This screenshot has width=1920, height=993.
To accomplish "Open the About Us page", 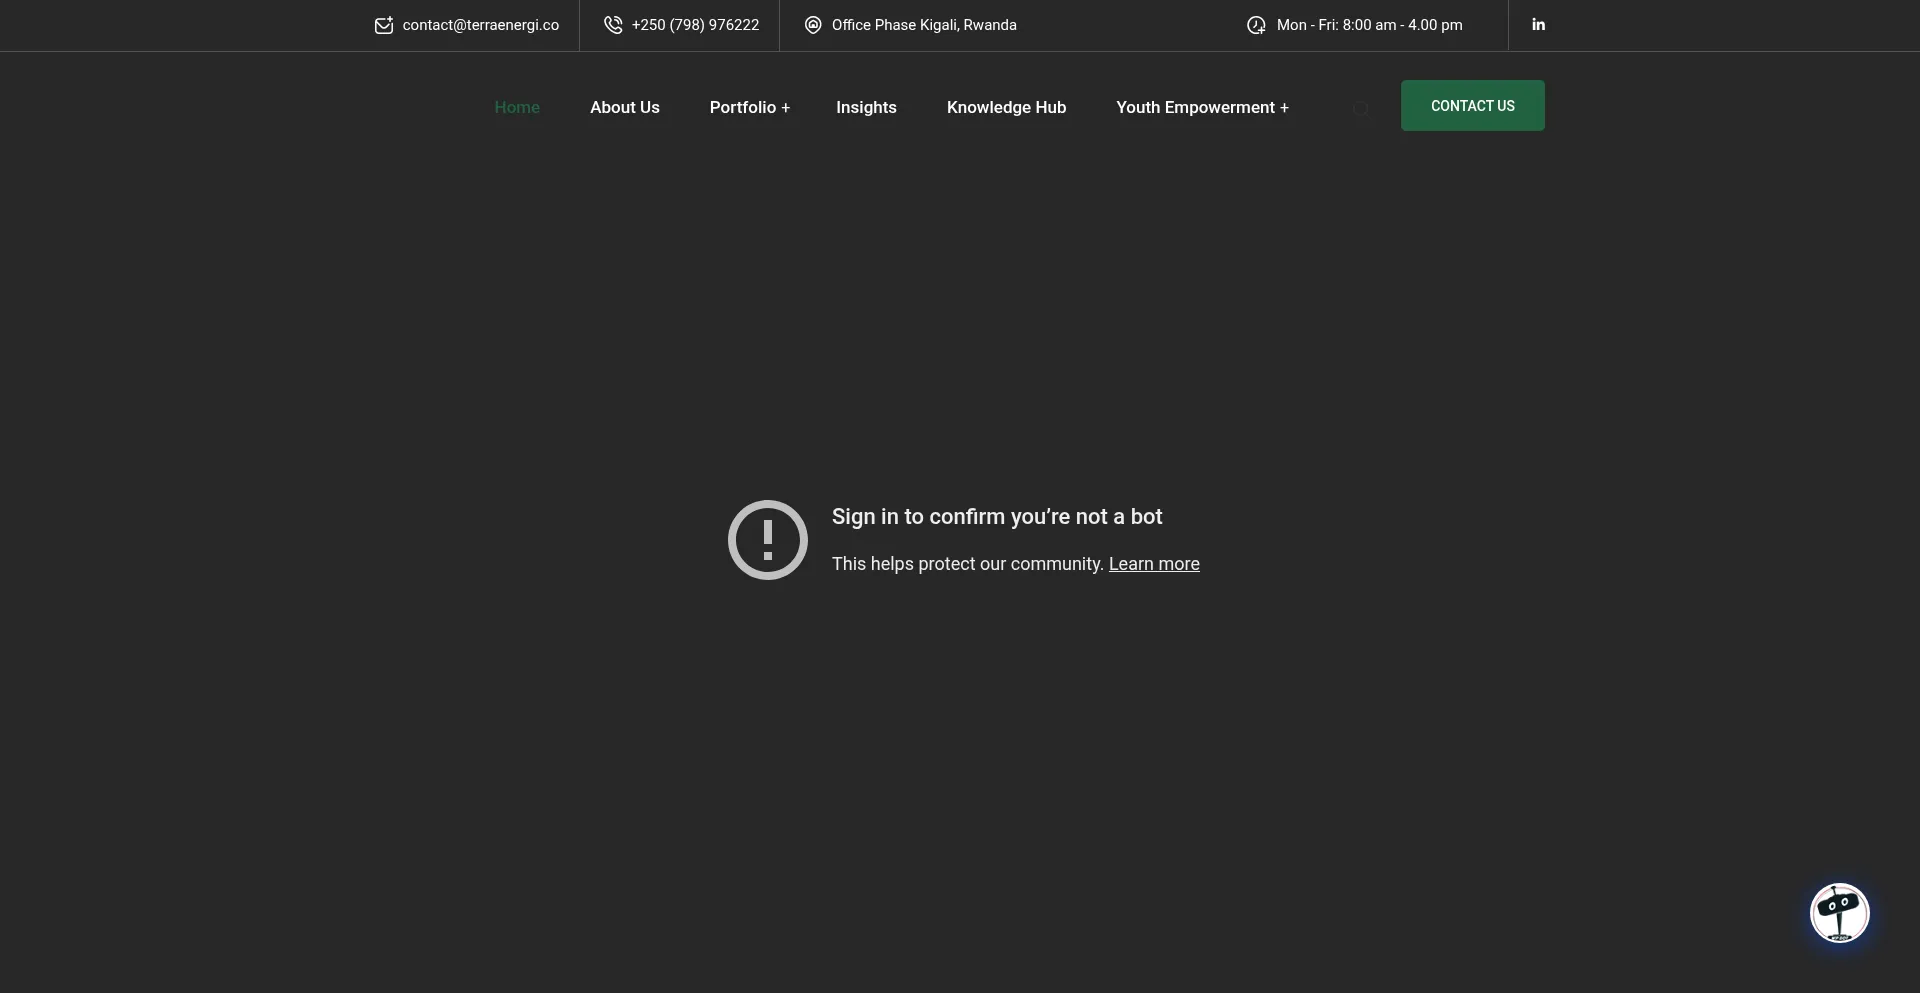I will point(624,107).
